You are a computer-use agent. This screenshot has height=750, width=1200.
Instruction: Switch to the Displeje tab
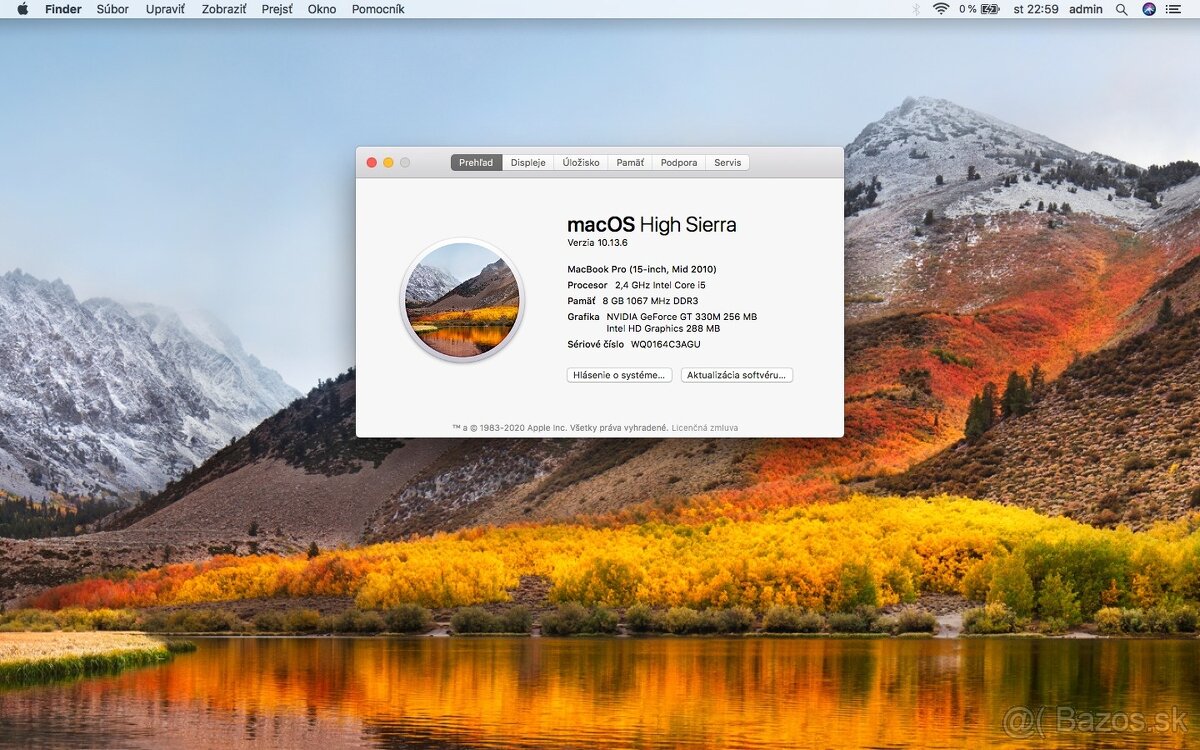(527, 162)
